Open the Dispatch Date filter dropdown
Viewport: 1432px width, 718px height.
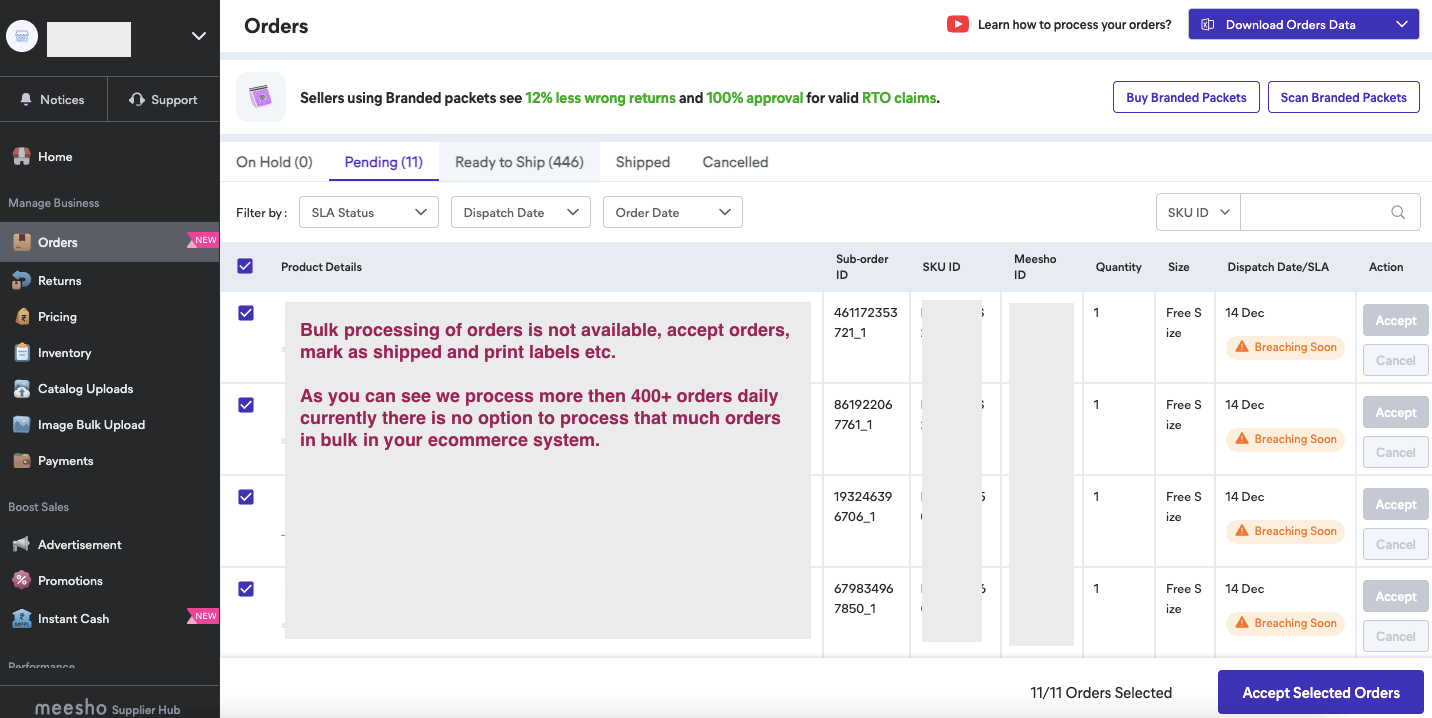click(520, 212)
